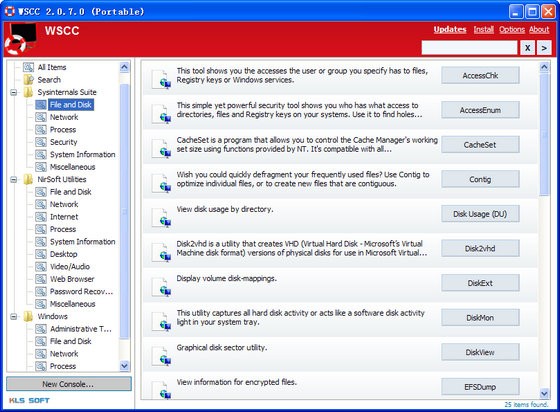
Task: Click the Disk2vhd tool file icon
Action: [161, 252]
